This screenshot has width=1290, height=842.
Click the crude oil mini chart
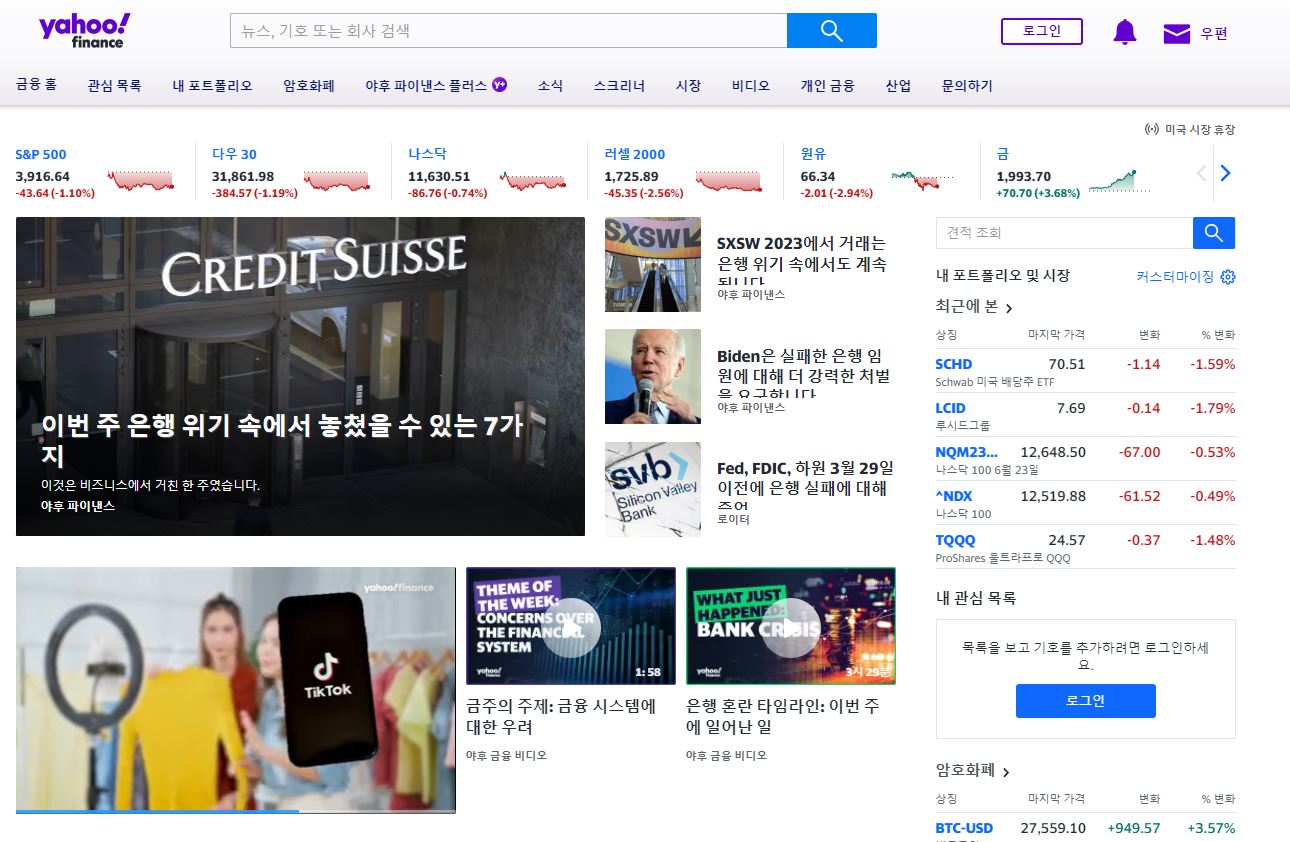point(923,181)
